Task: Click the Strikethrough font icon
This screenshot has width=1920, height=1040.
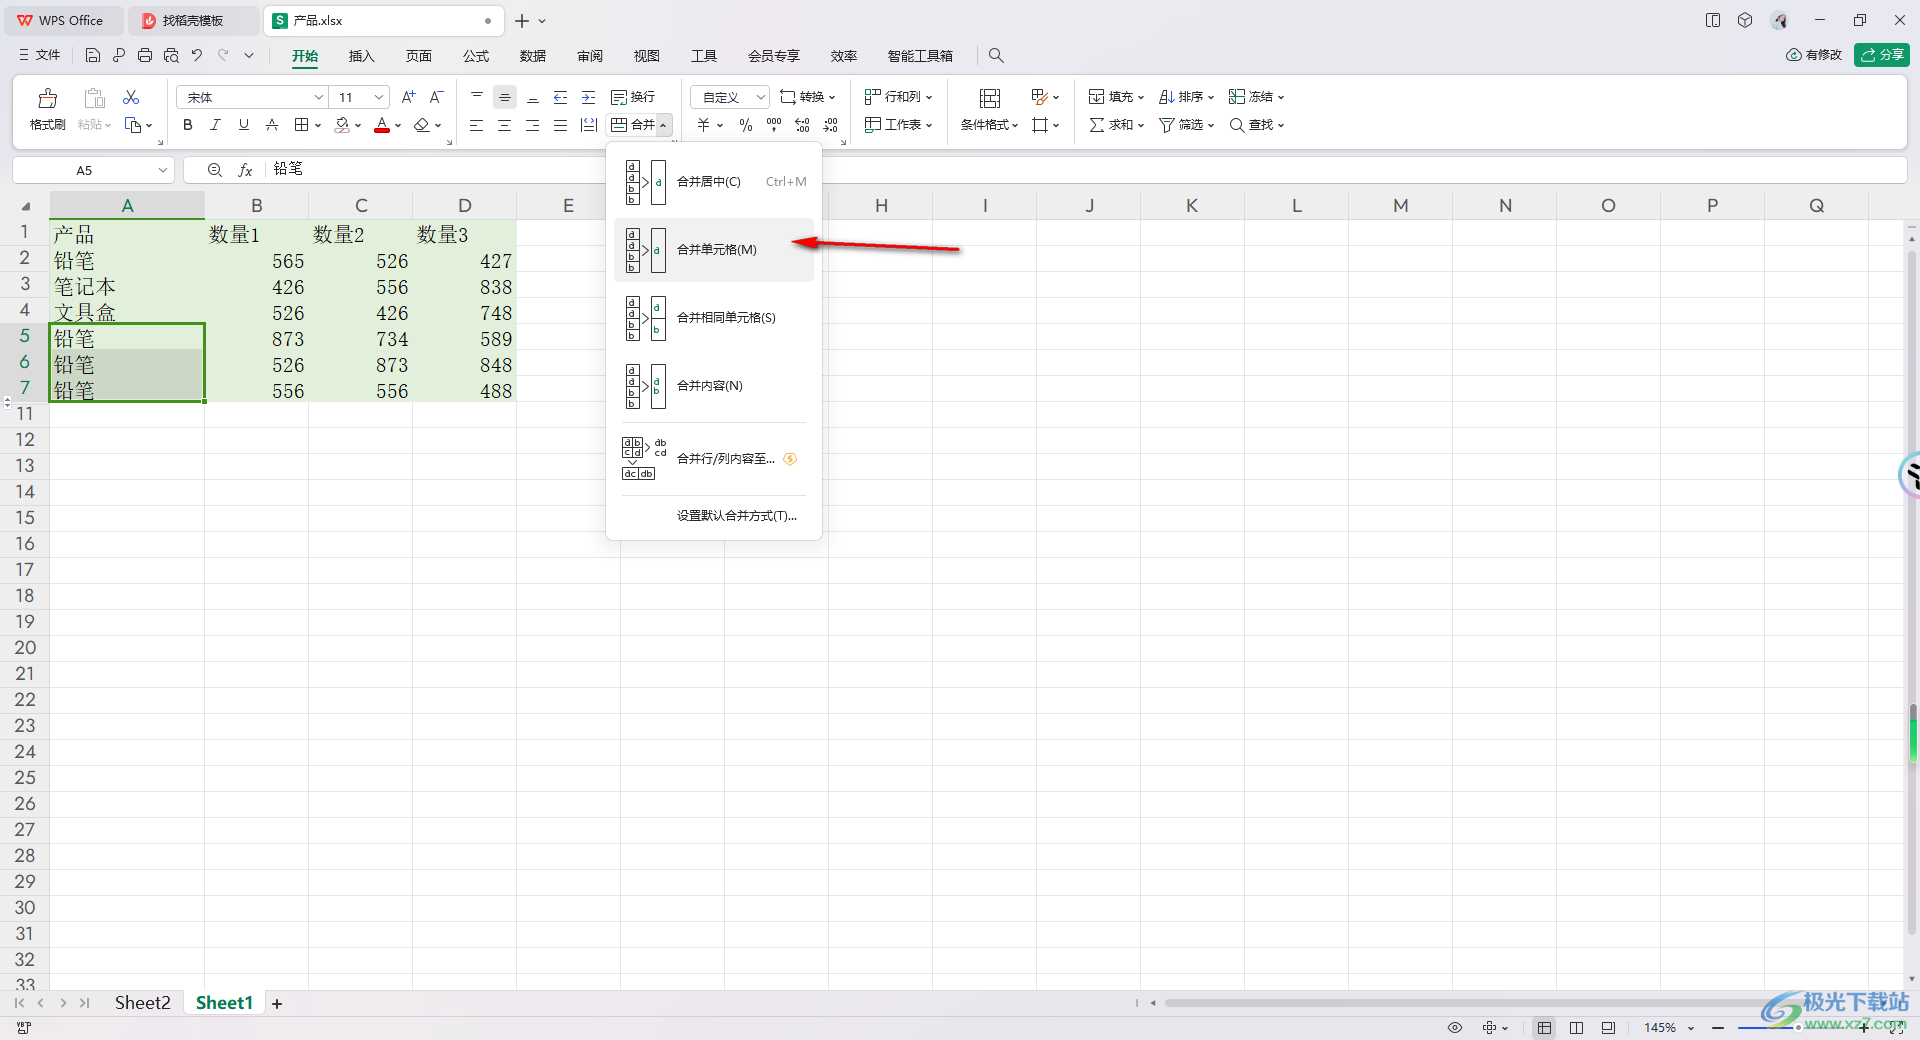Action: [x=272, y=125]
